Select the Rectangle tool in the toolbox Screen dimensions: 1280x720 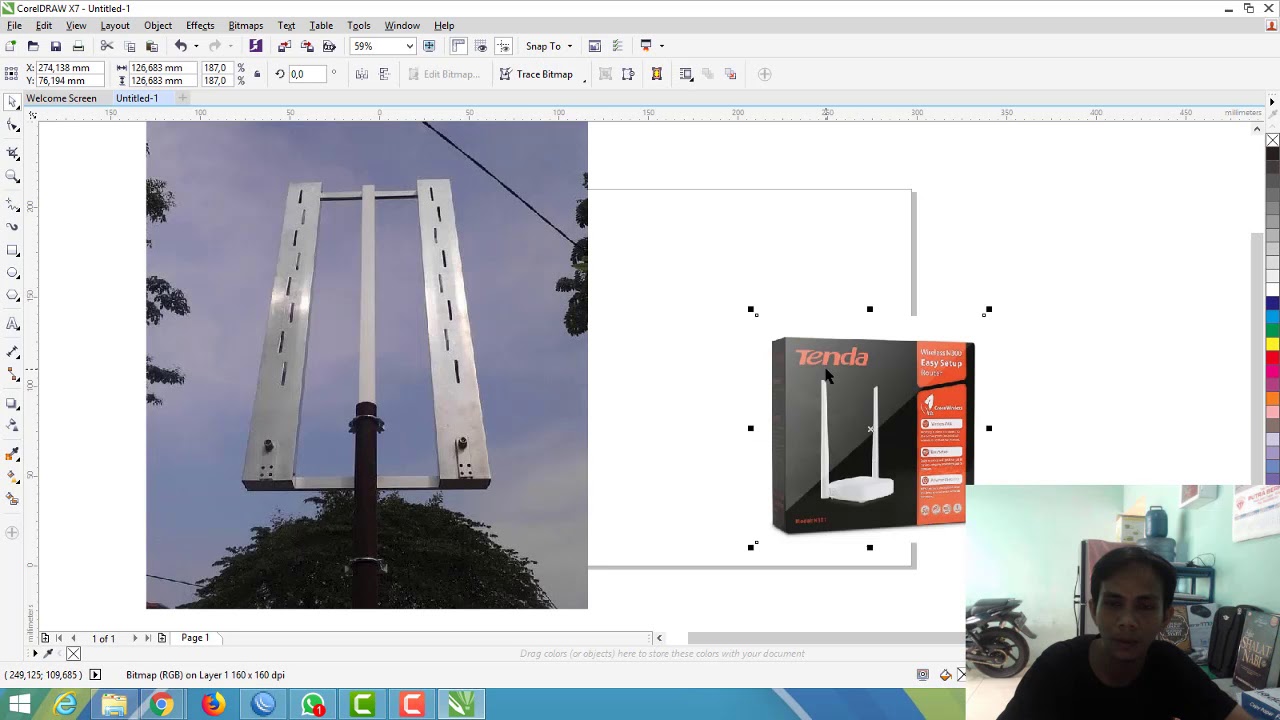(13, 250)
